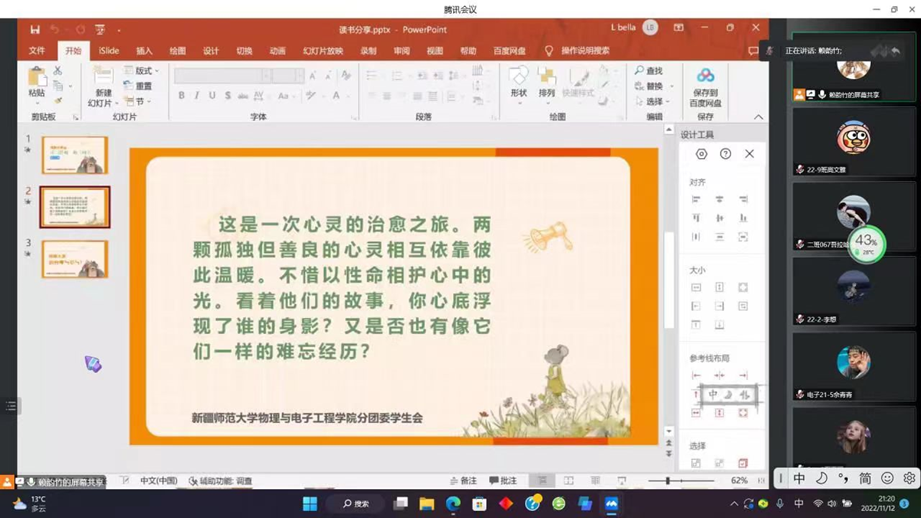Click the Reset (重置) button
921x518 pixels.
pyautogui.click(x=138, y=86)
